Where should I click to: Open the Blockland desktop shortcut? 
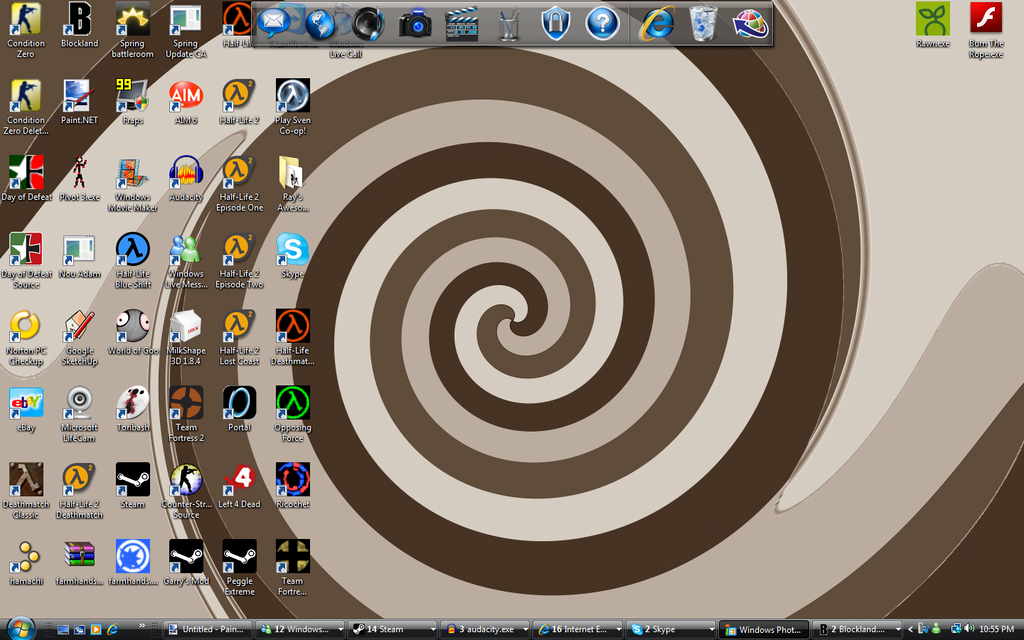80,26
